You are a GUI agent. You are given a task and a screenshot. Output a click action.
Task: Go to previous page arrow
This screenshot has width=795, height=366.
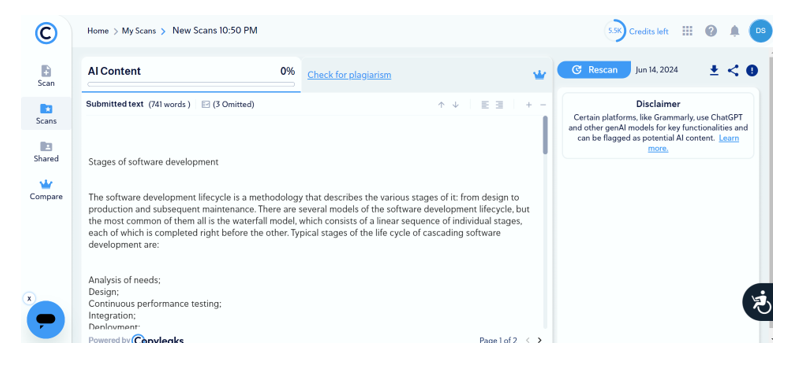(527, 340)
